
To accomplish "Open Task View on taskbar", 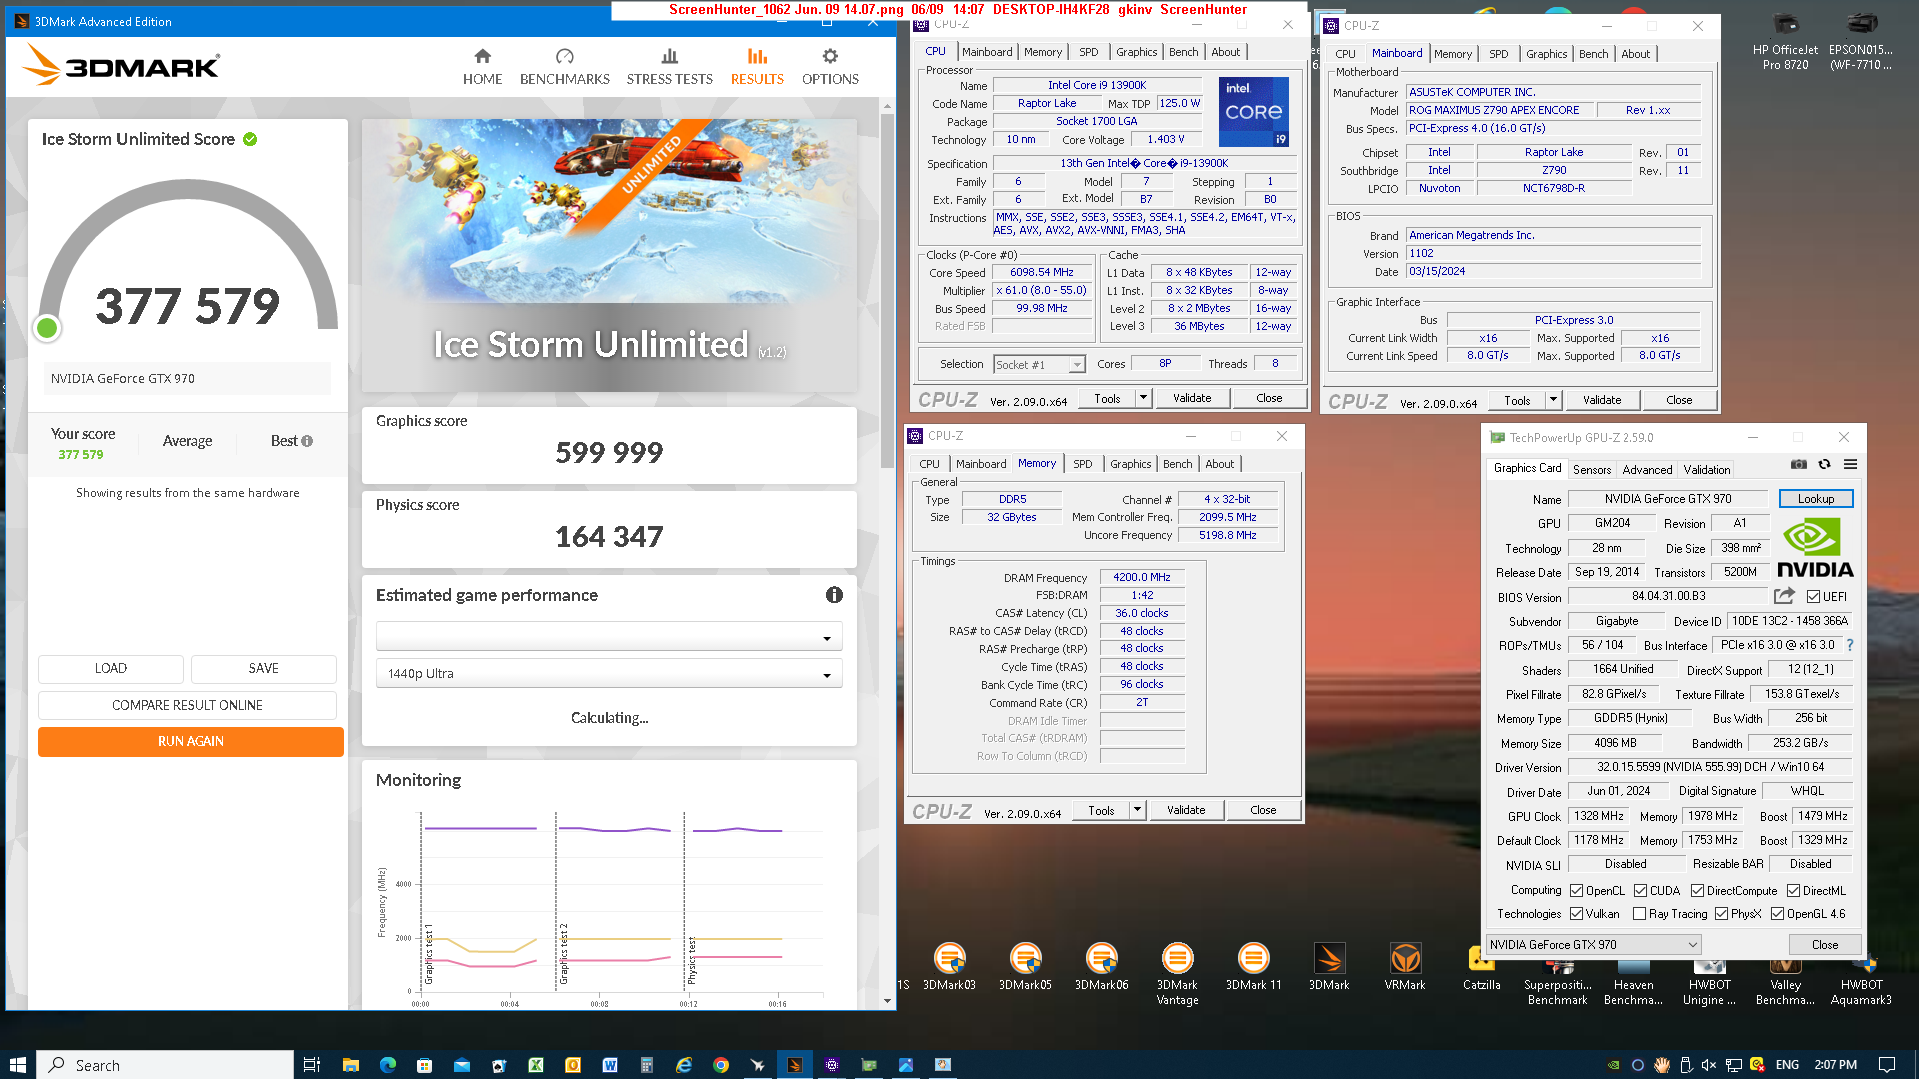I will pos(311,1065).
